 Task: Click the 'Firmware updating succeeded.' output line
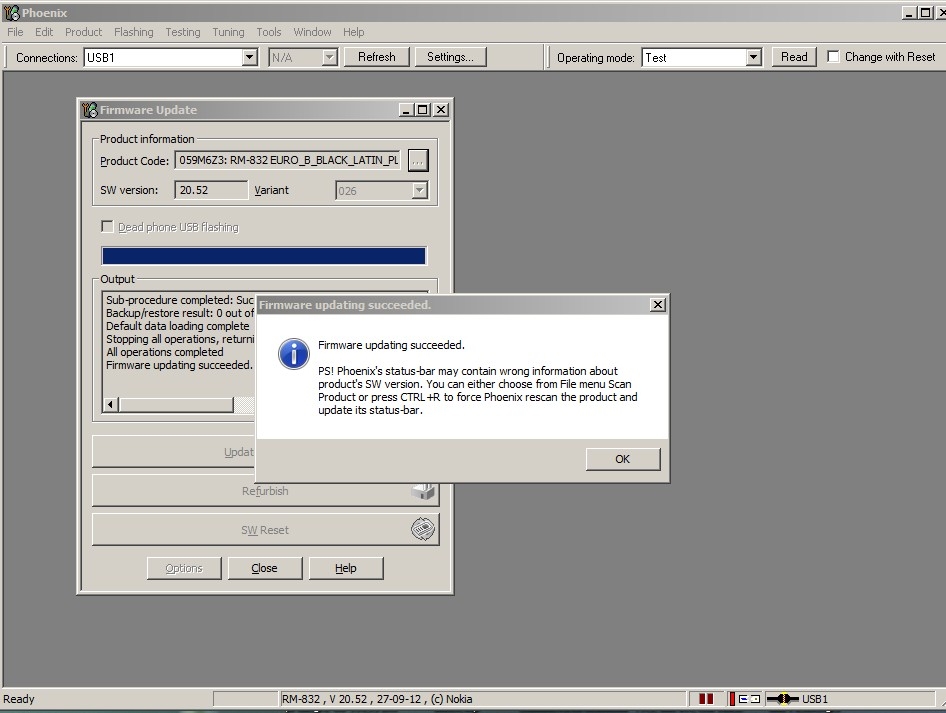click(x=179, y=365)
